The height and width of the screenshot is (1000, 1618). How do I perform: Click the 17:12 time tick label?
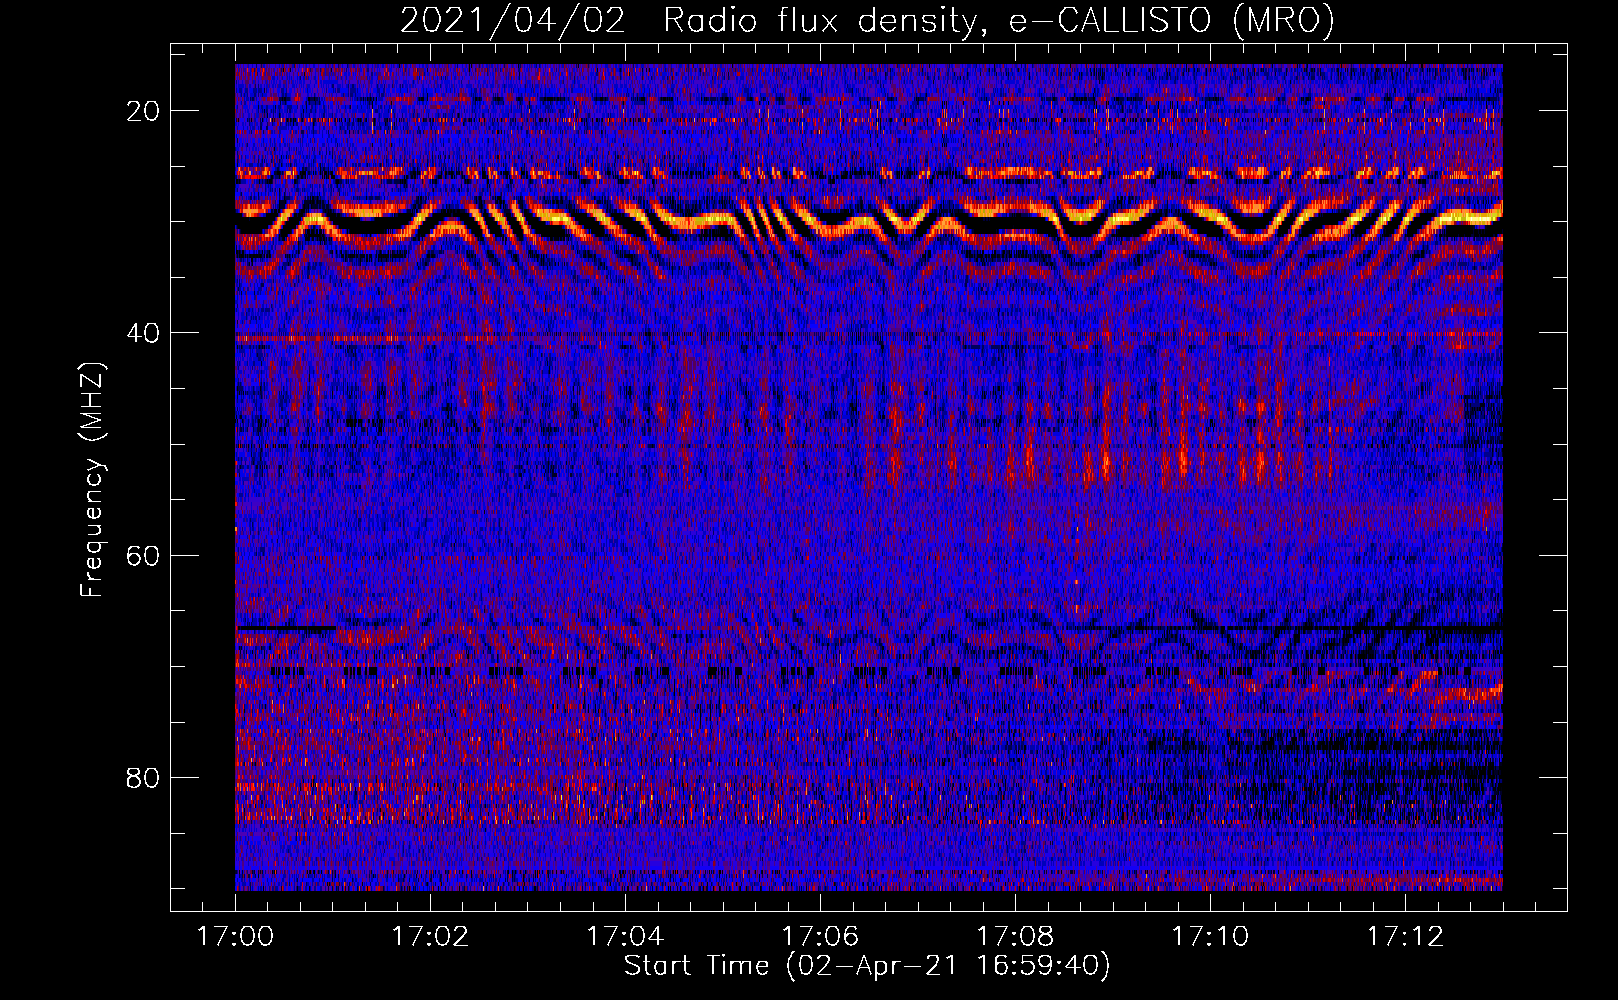click(x=1406, y=936)
